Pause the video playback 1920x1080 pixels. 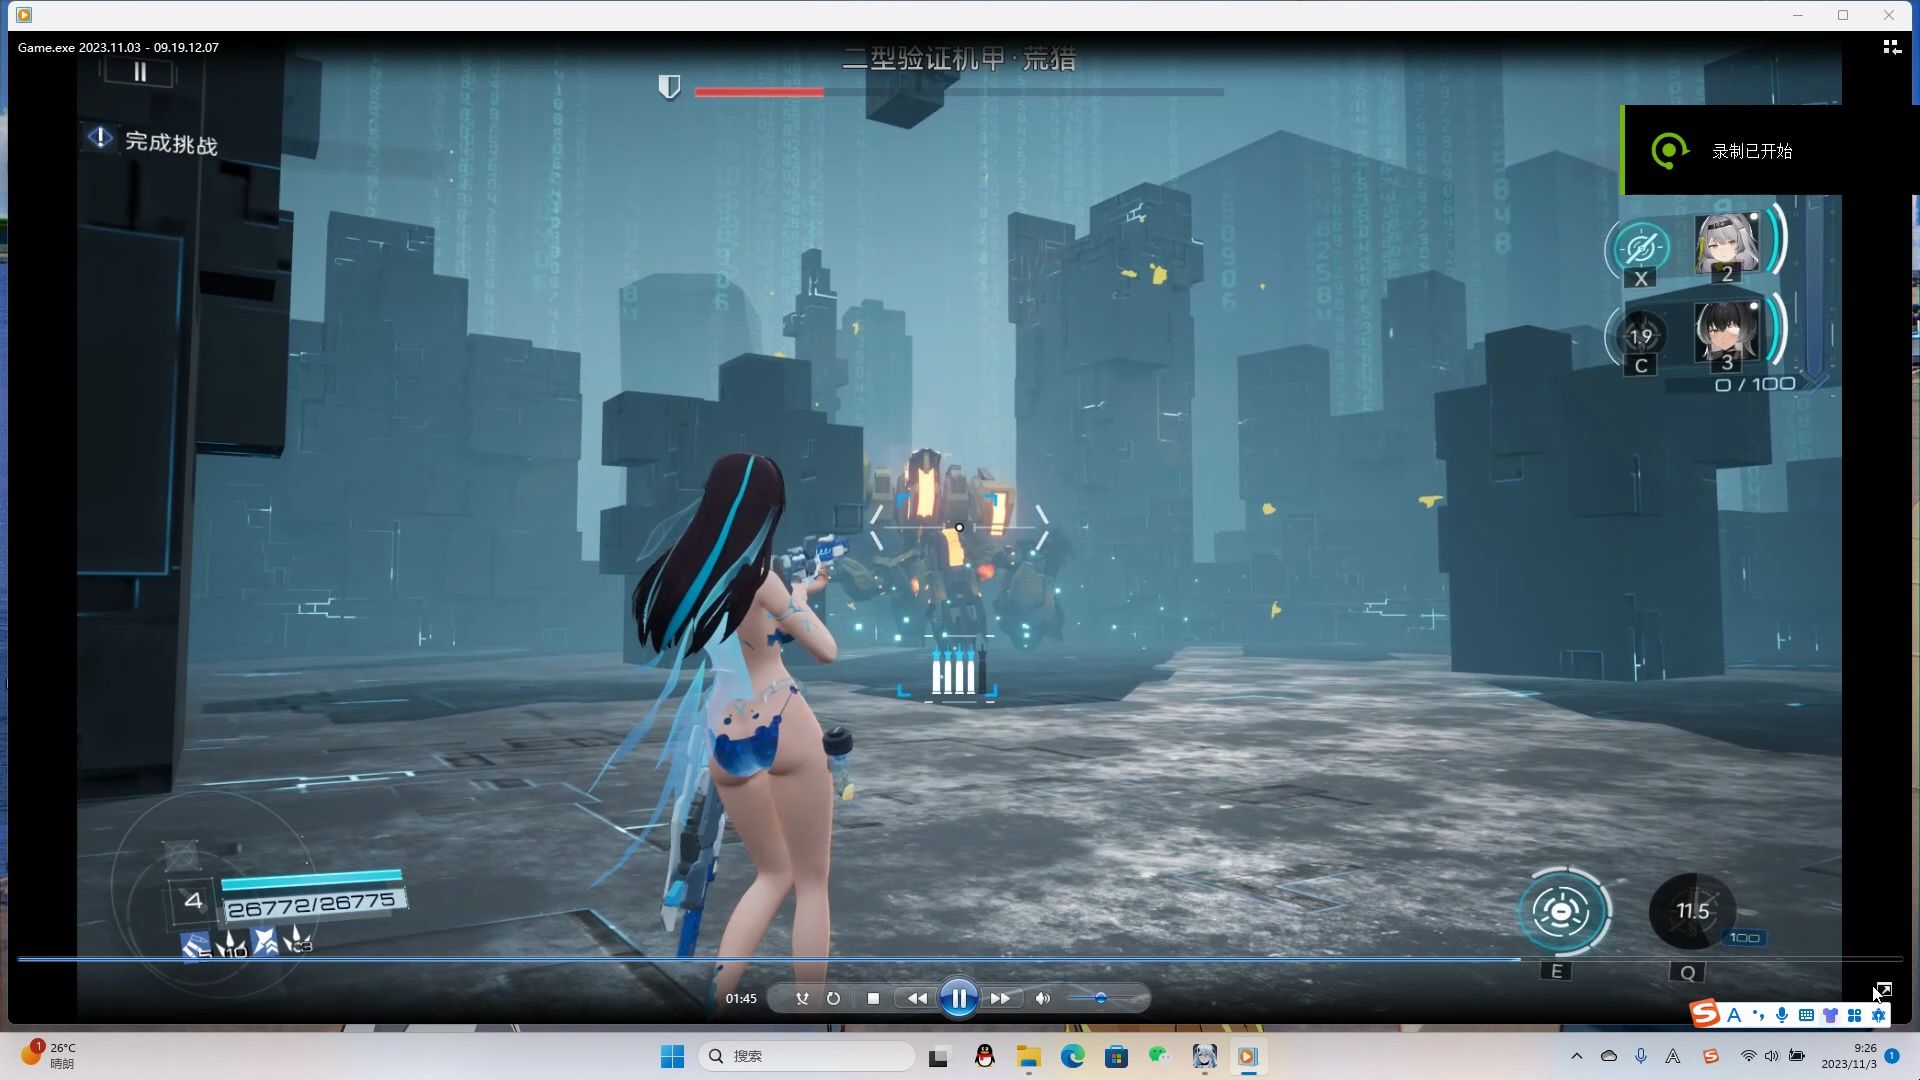(958, 998)
